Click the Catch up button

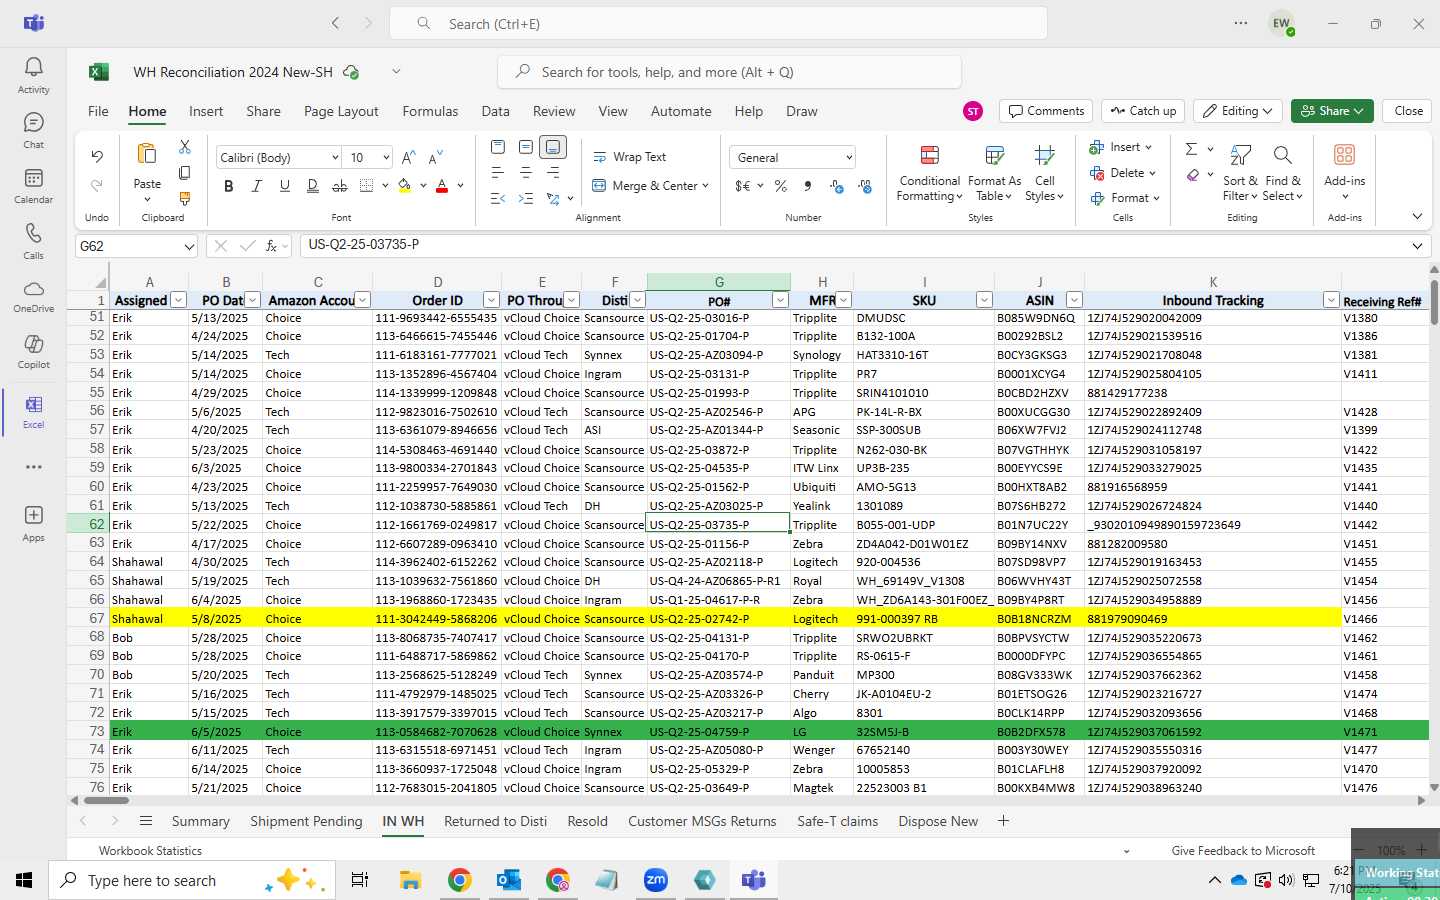pos(1143,111)
